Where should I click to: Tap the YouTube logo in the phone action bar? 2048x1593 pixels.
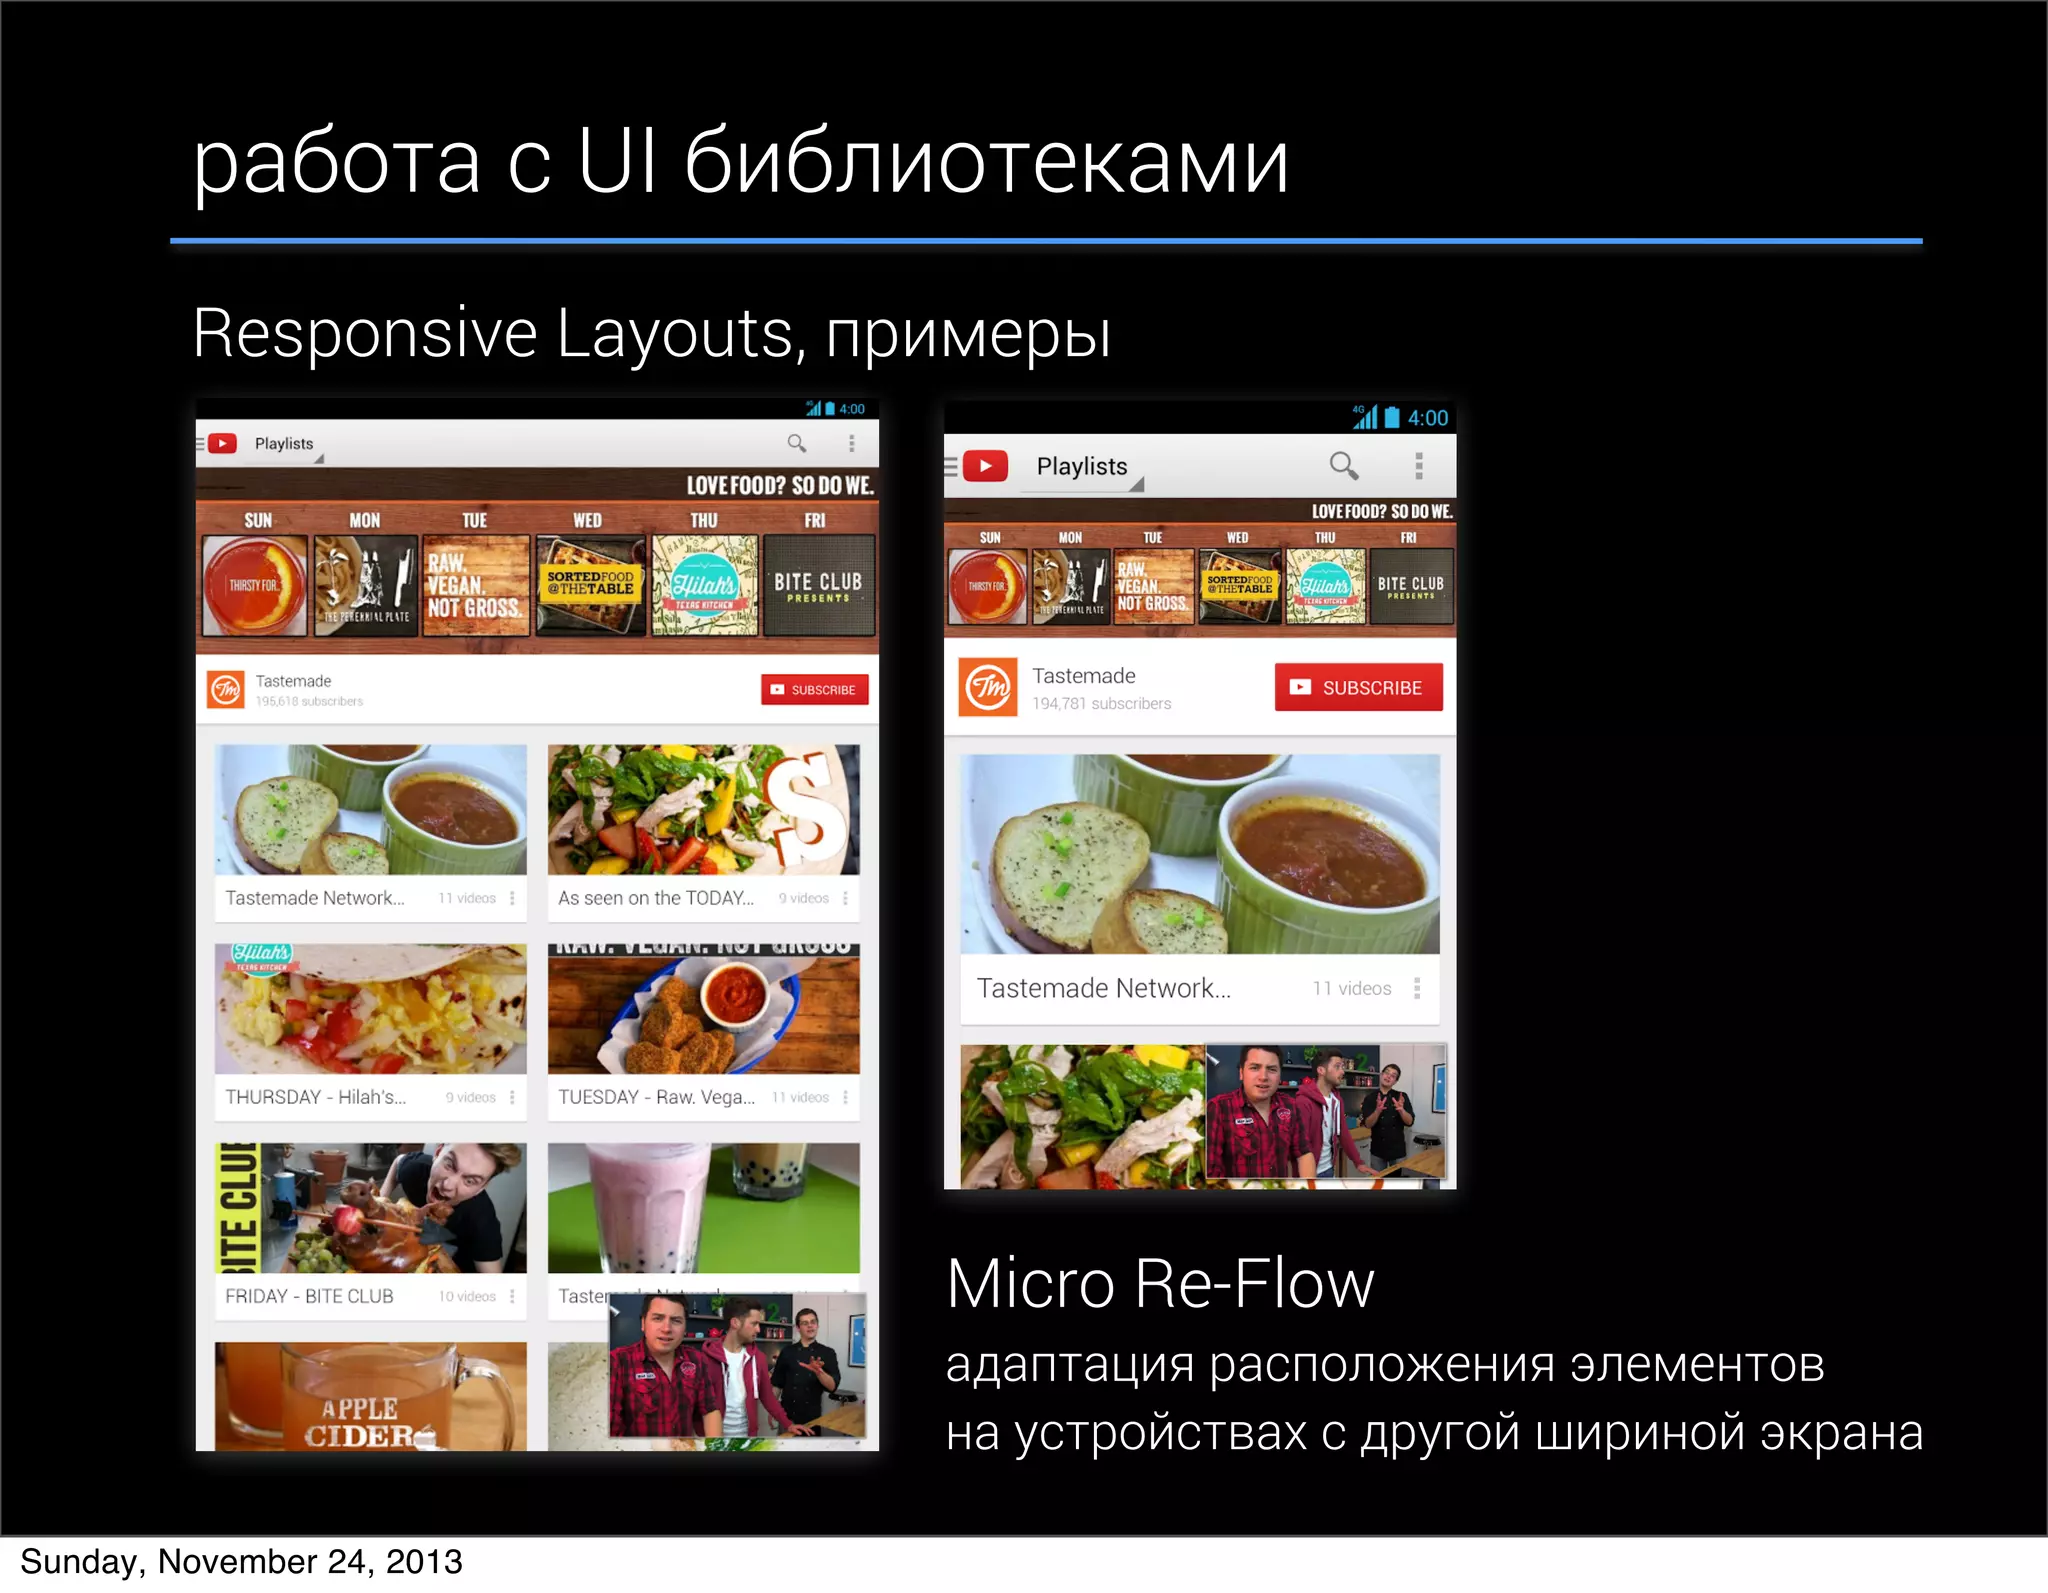click(x=986, y=466)
